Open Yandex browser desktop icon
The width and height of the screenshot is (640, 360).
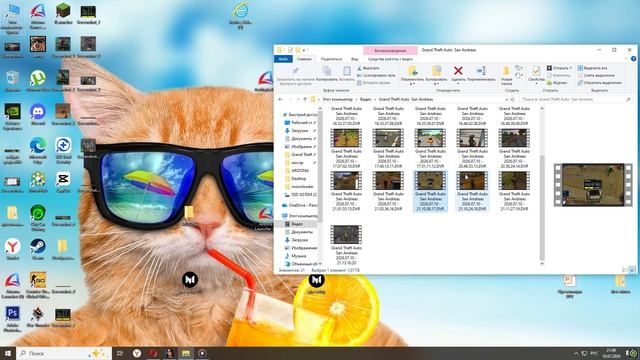pyautogui.click(x=12, y=246)
